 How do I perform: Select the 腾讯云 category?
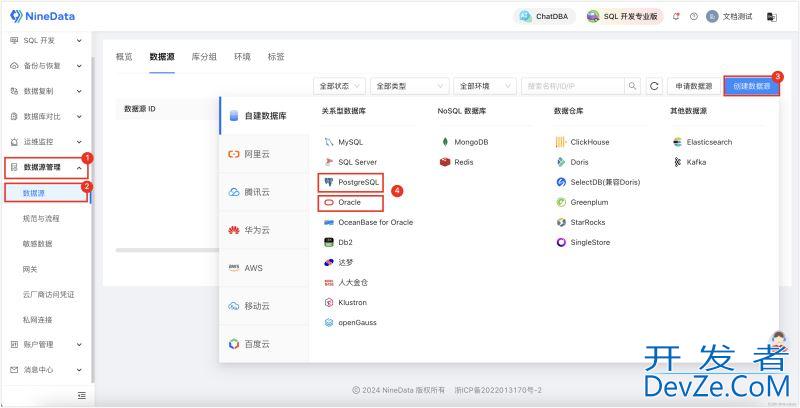tap(264, 192)
